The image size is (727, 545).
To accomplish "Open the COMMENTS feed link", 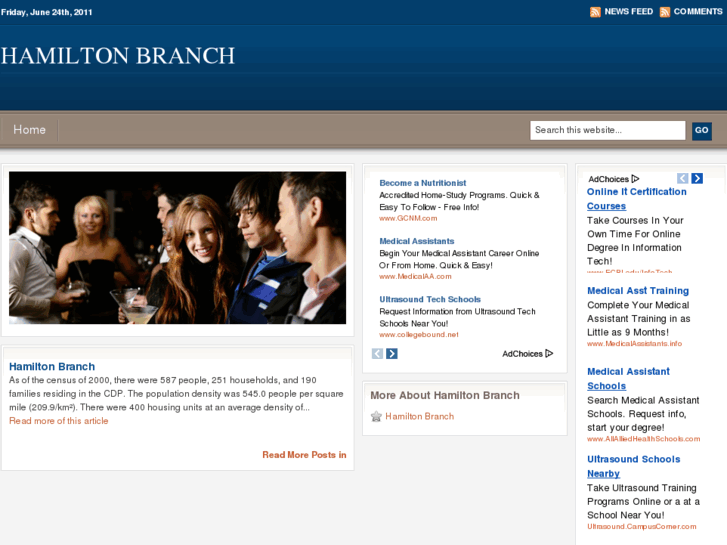I will 698,12.
